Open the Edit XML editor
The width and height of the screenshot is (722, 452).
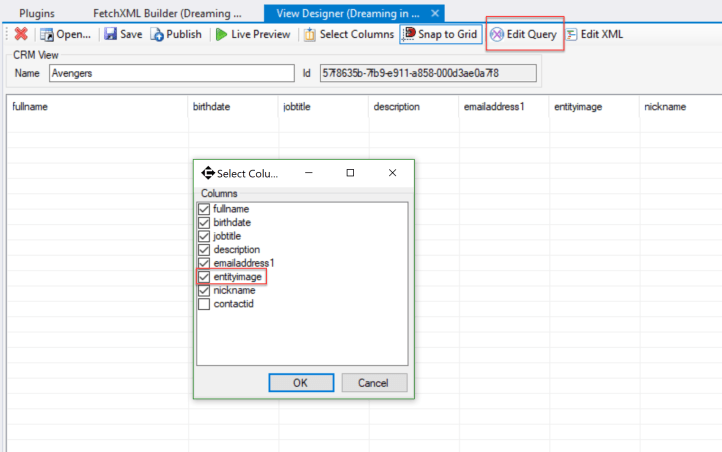(x=597, y=35)
